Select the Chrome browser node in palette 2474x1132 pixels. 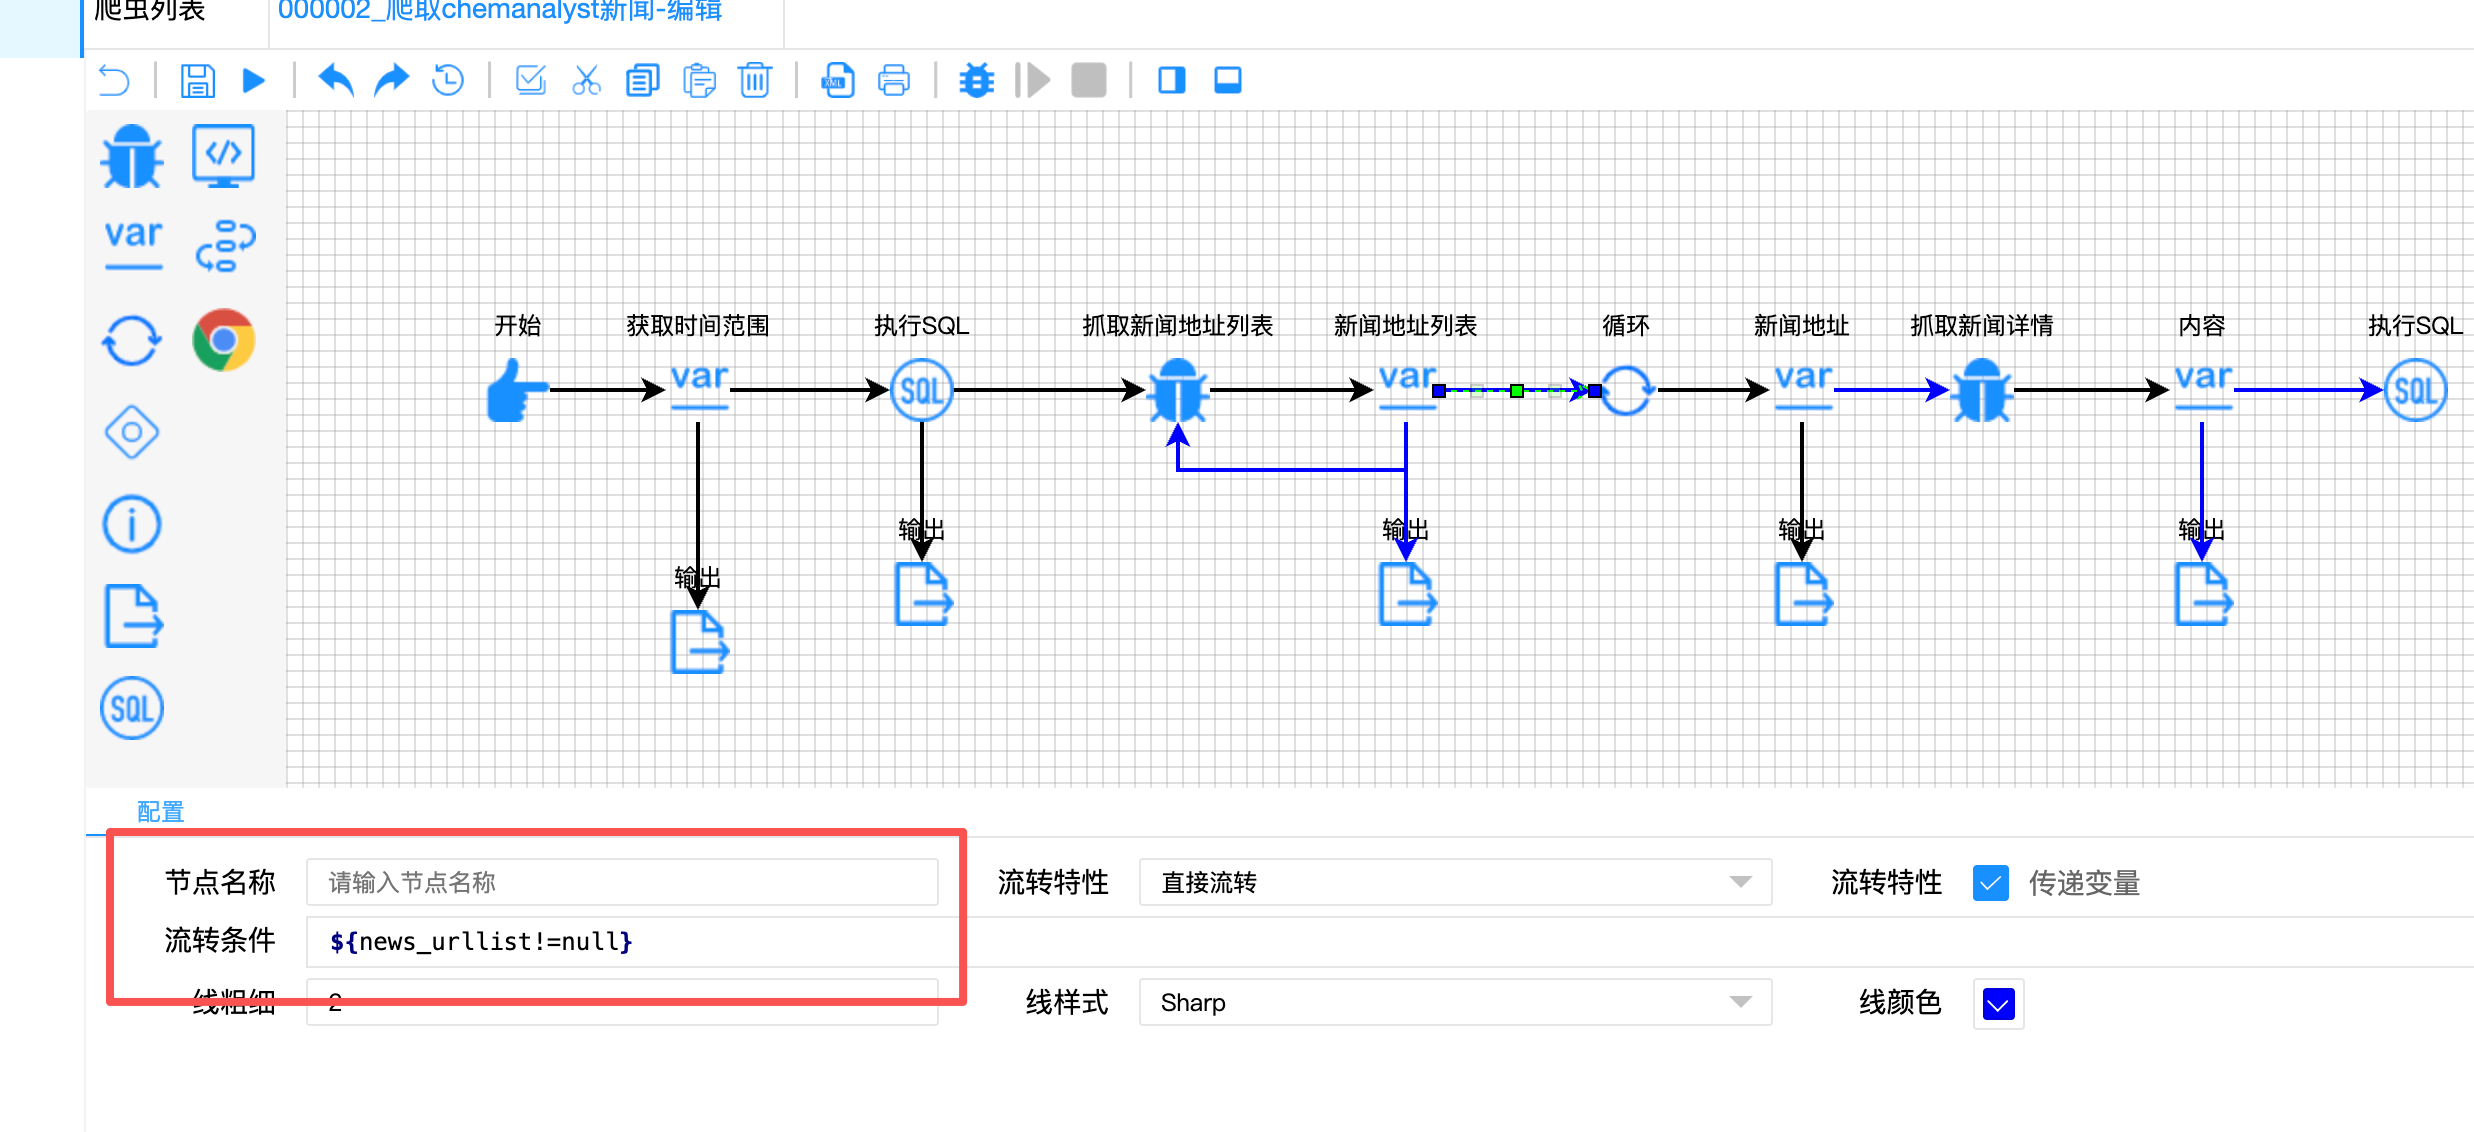click(224, 340)
